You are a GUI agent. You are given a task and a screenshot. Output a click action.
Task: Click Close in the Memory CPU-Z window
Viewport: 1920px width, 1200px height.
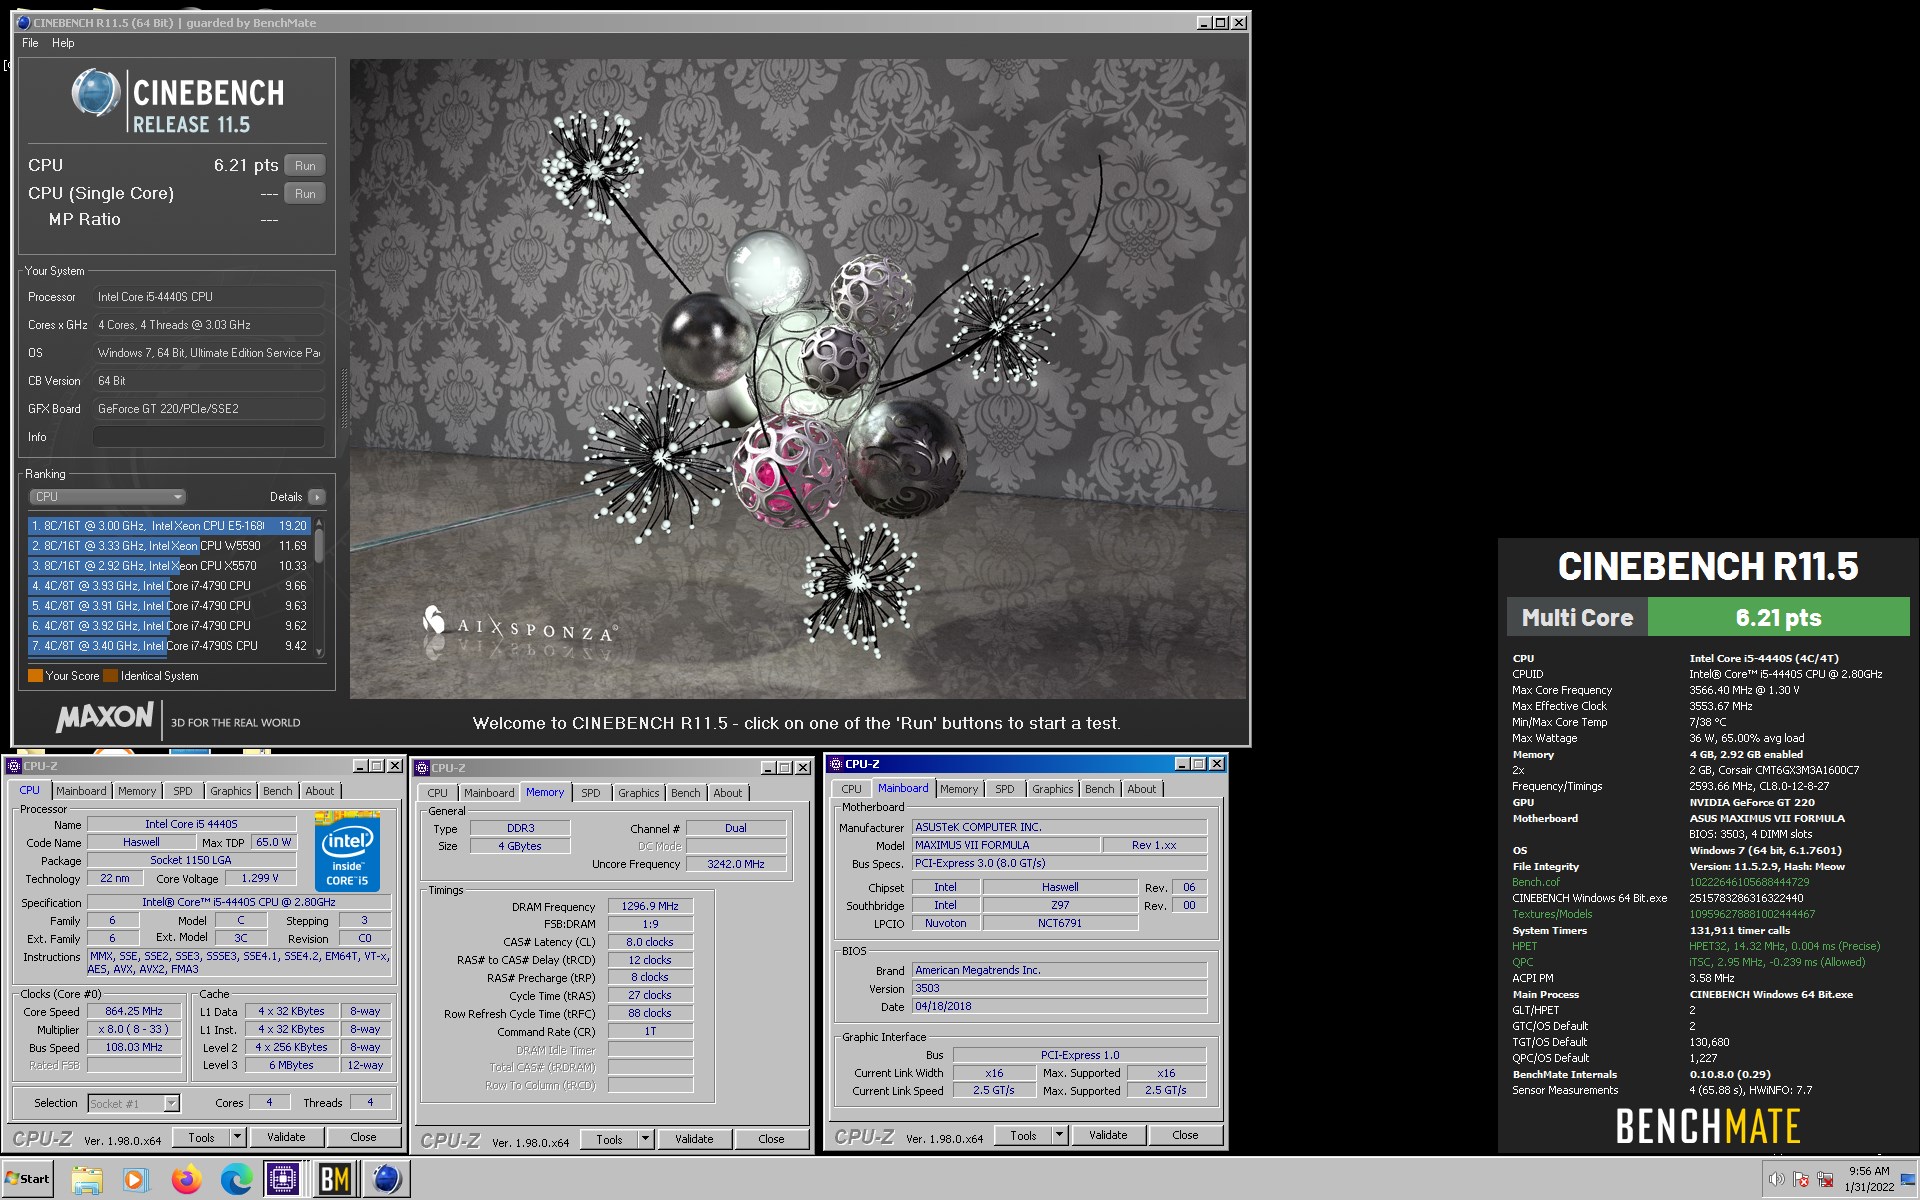771,1139
